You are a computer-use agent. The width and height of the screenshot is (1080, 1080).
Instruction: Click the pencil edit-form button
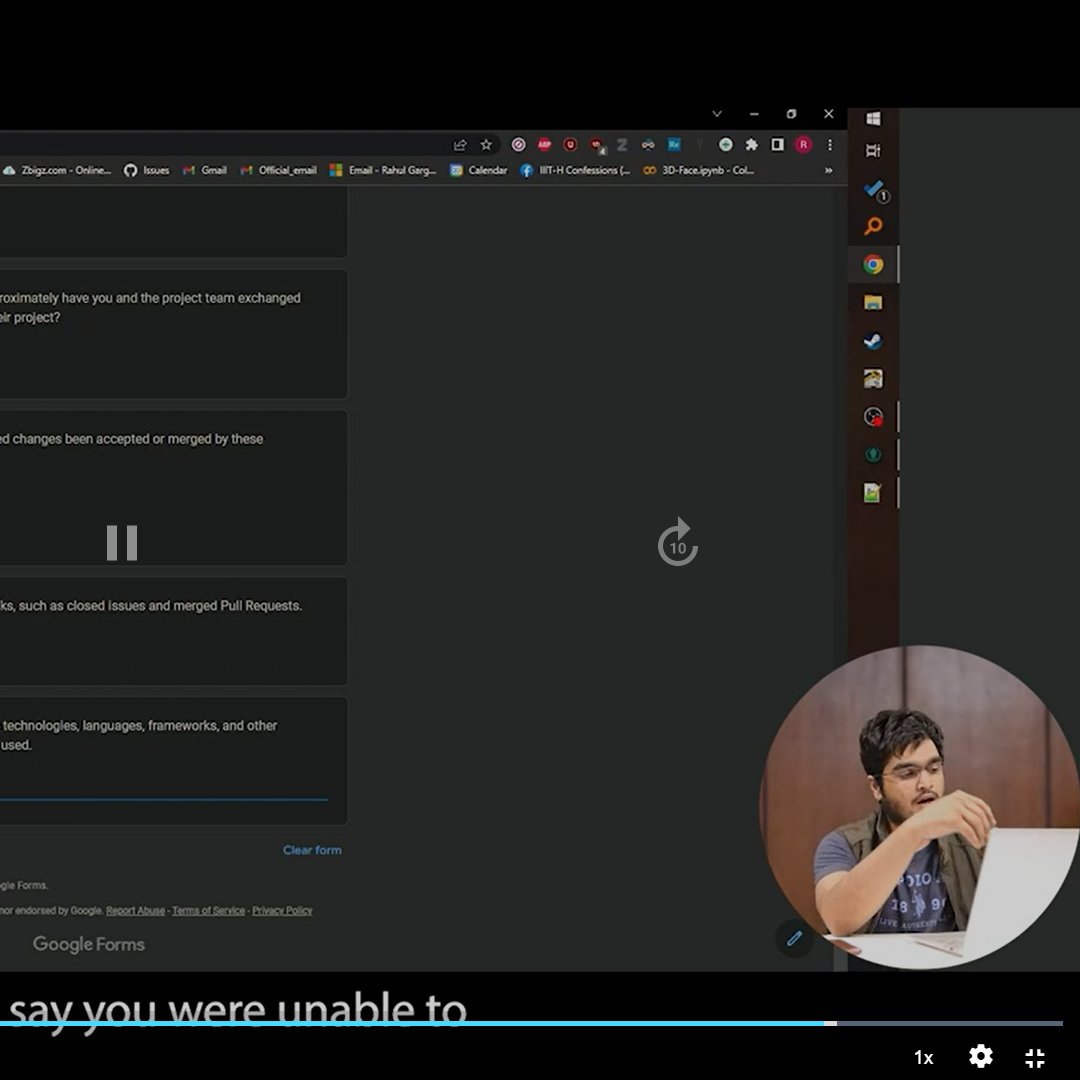tap(794, 938)
